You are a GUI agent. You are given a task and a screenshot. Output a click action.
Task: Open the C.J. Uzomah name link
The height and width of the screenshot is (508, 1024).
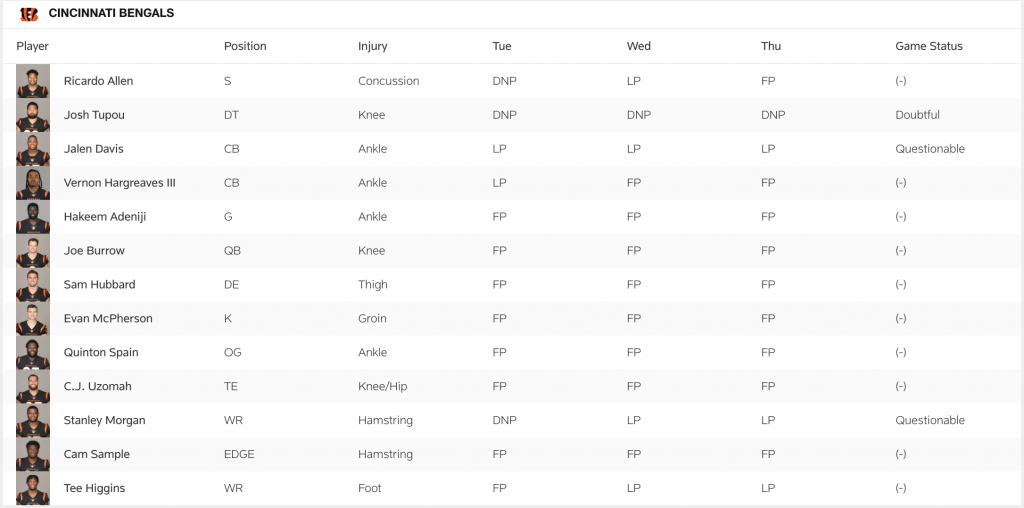click(x=95, y=387)
